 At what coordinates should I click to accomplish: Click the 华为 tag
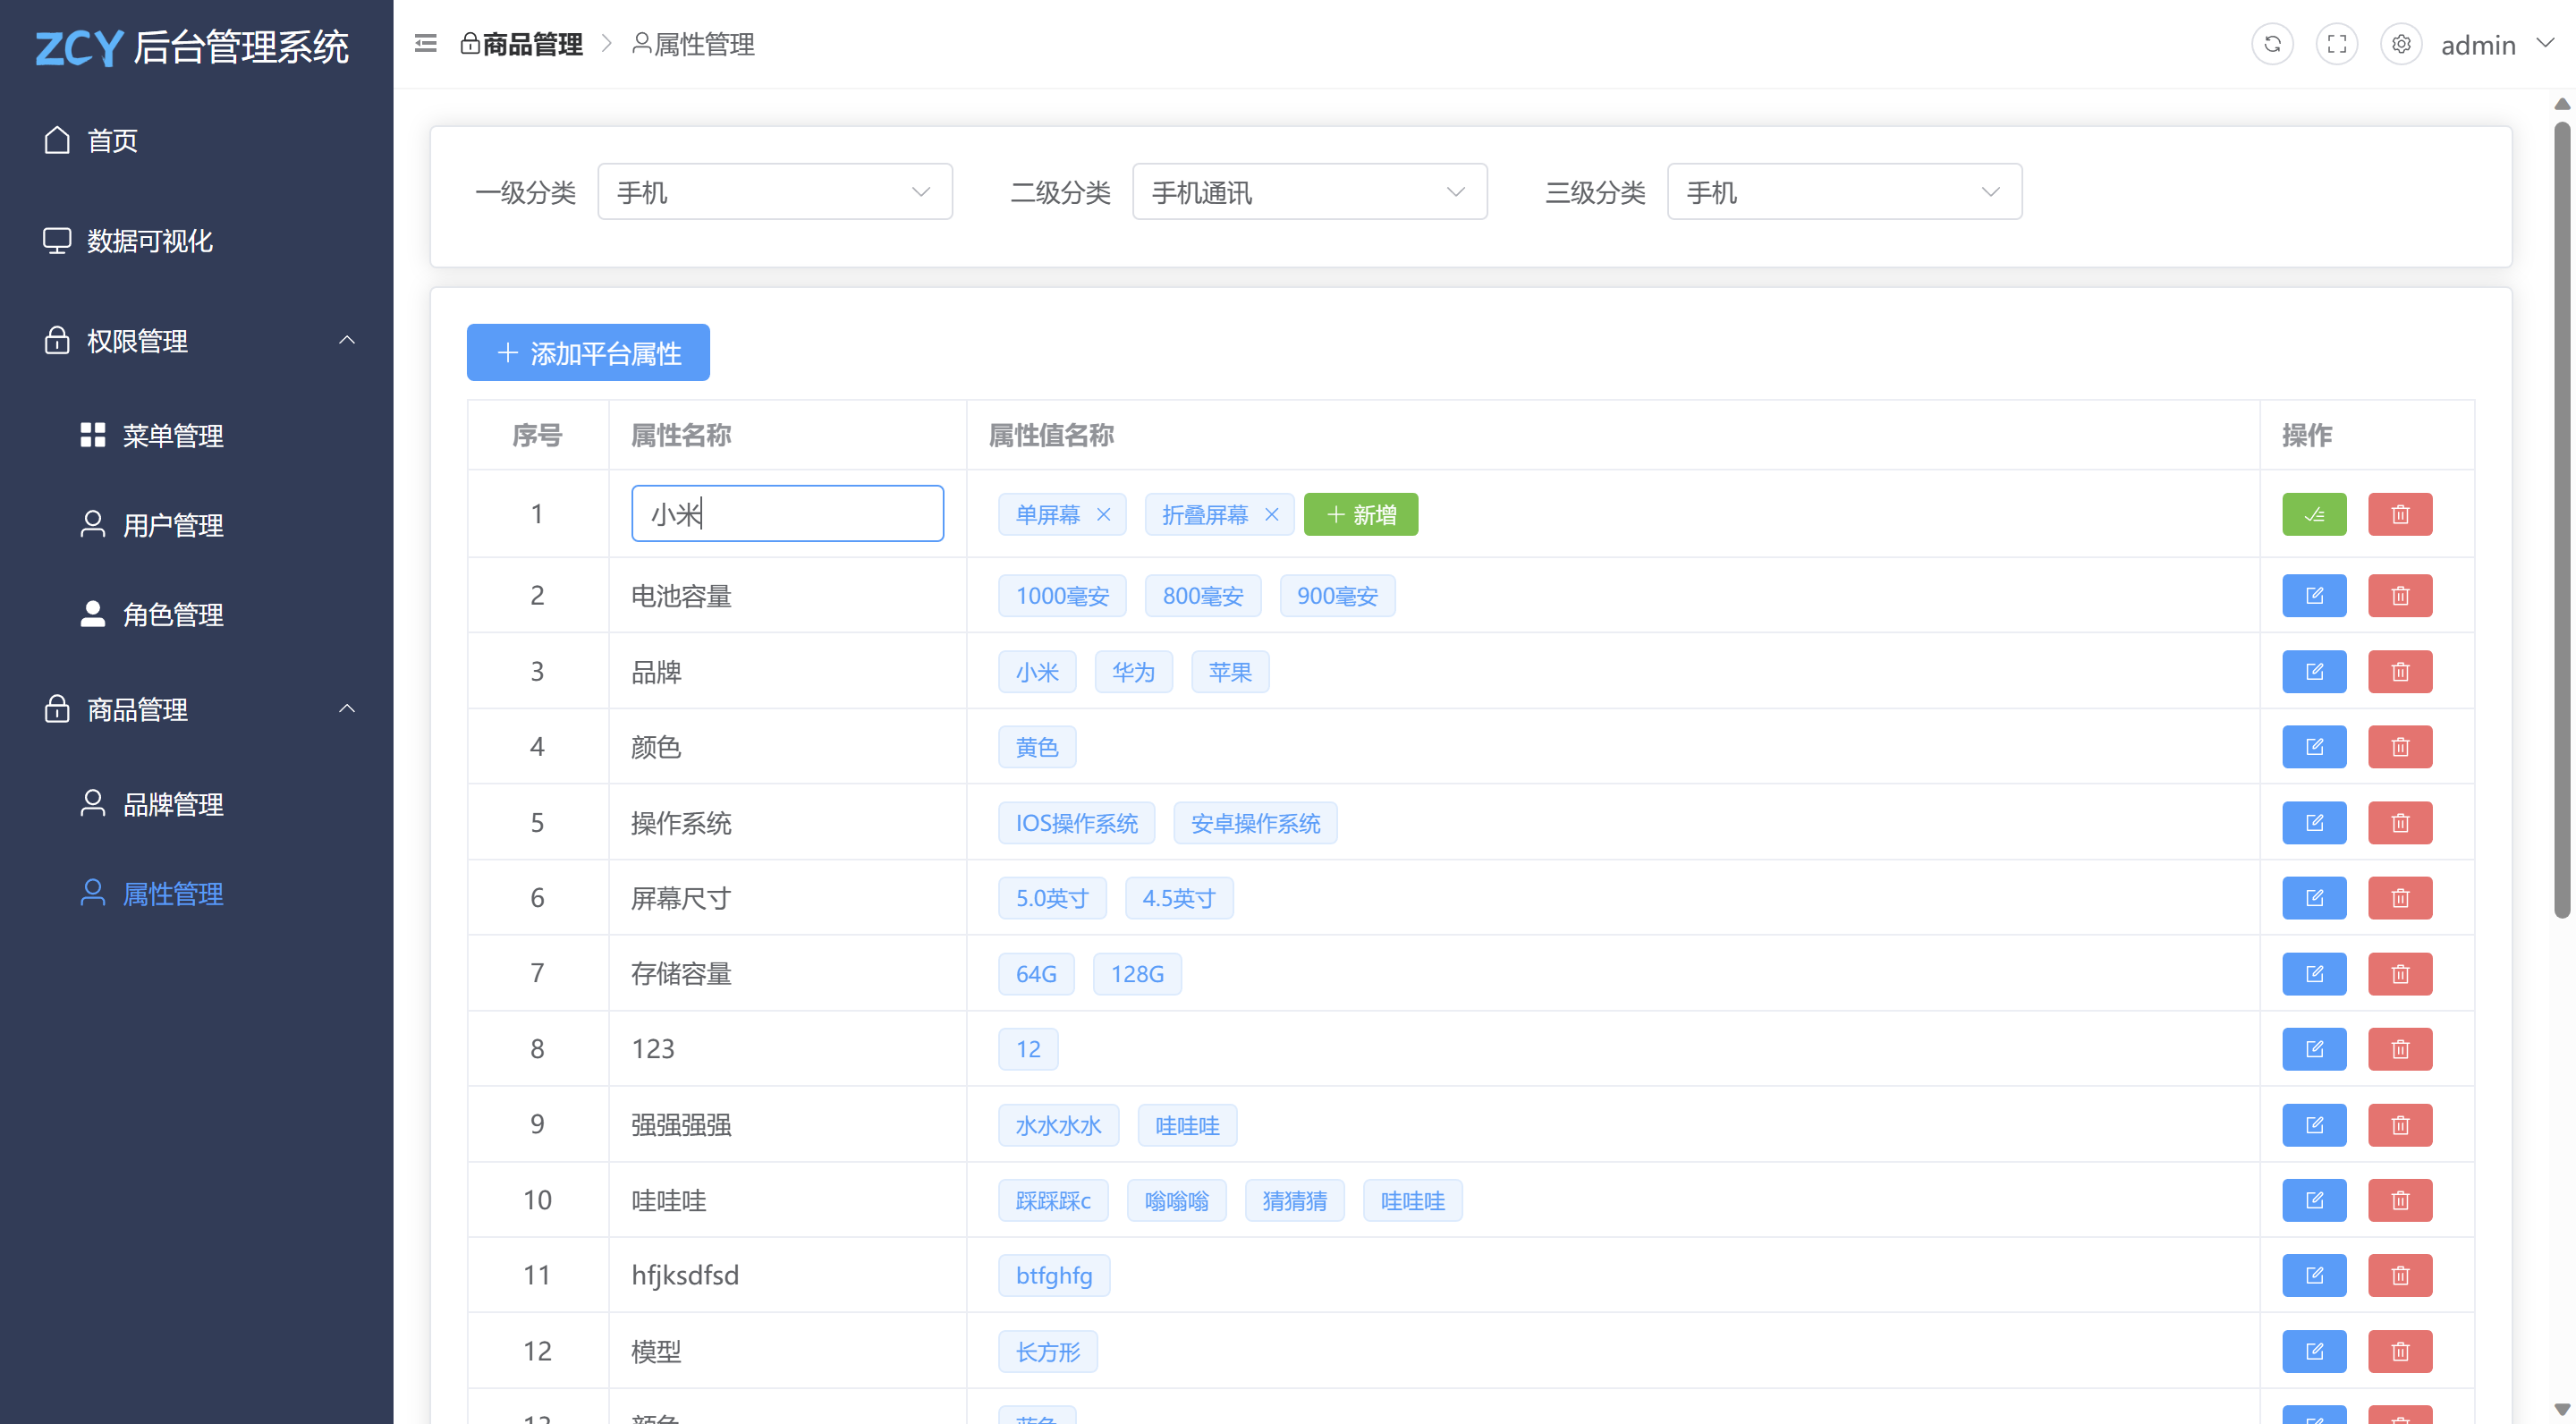point(1133,672)
